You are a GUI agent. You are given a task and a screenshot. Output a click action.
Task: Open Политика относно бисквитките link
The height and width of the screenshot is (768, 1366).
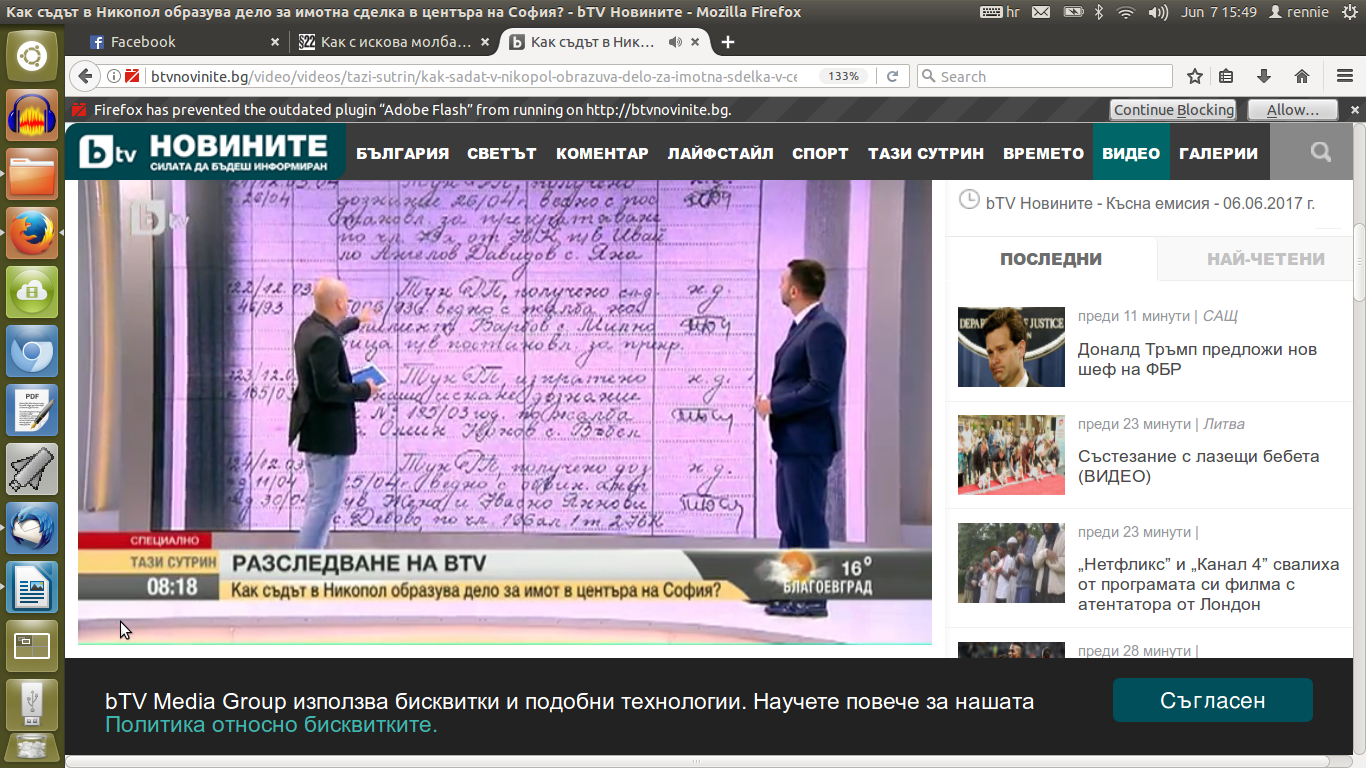coord(271,724)
